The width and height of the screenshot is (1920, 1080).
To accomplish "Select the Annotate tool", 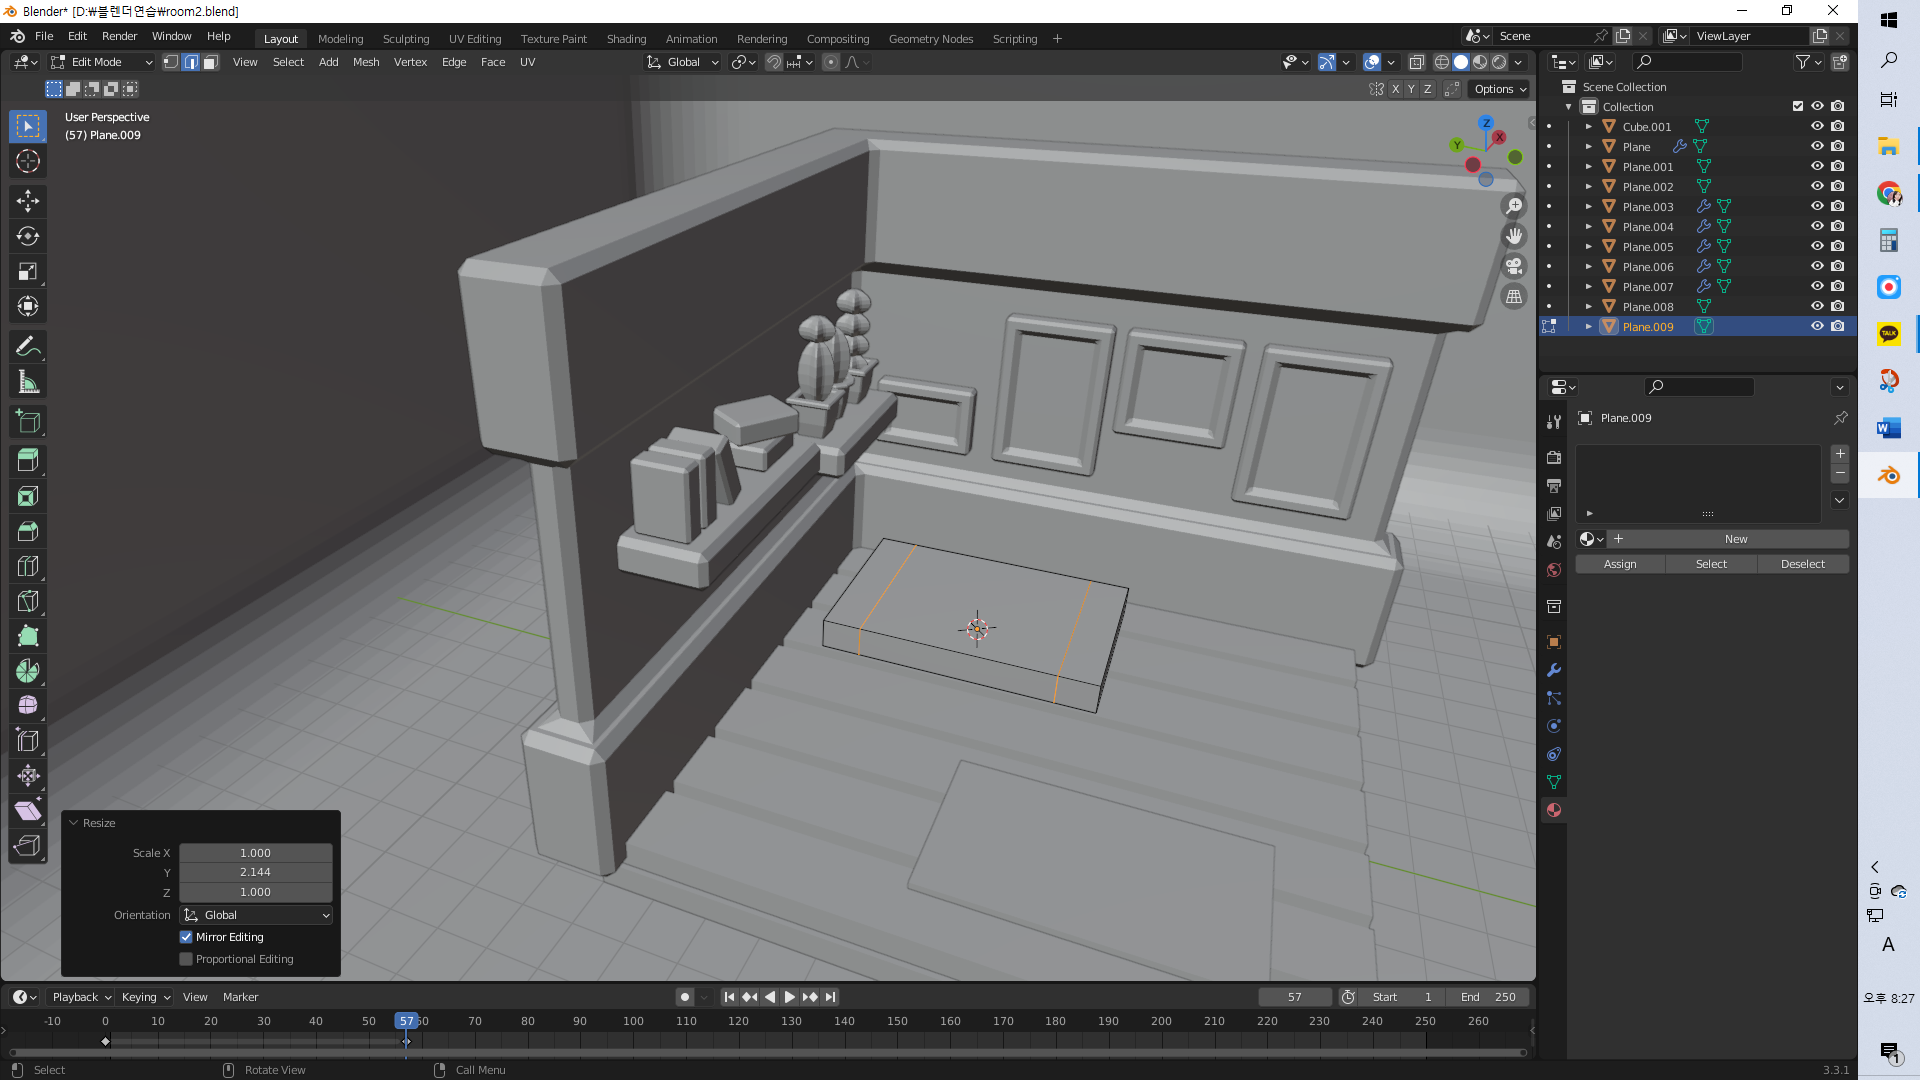I will [28, 347].
